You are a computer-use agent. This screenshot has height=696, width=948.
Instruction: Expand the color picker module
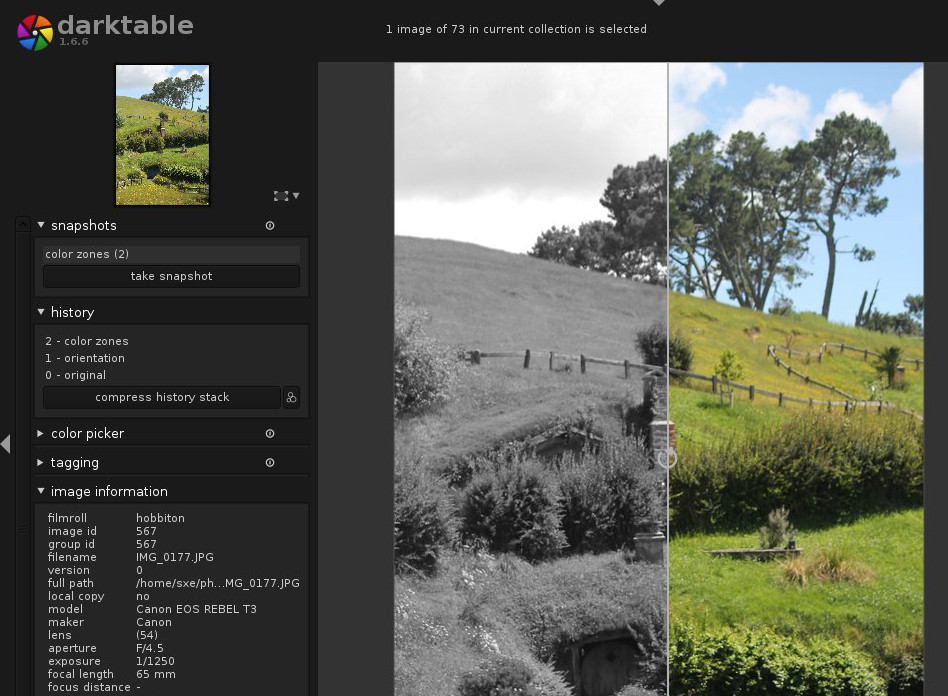pos(41,434)
